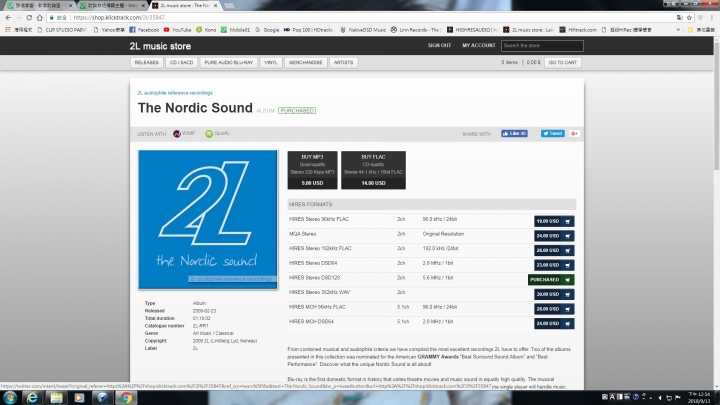720x405 pixels.
Task: Open the taskbar clock
Action: tap(700, 398)
